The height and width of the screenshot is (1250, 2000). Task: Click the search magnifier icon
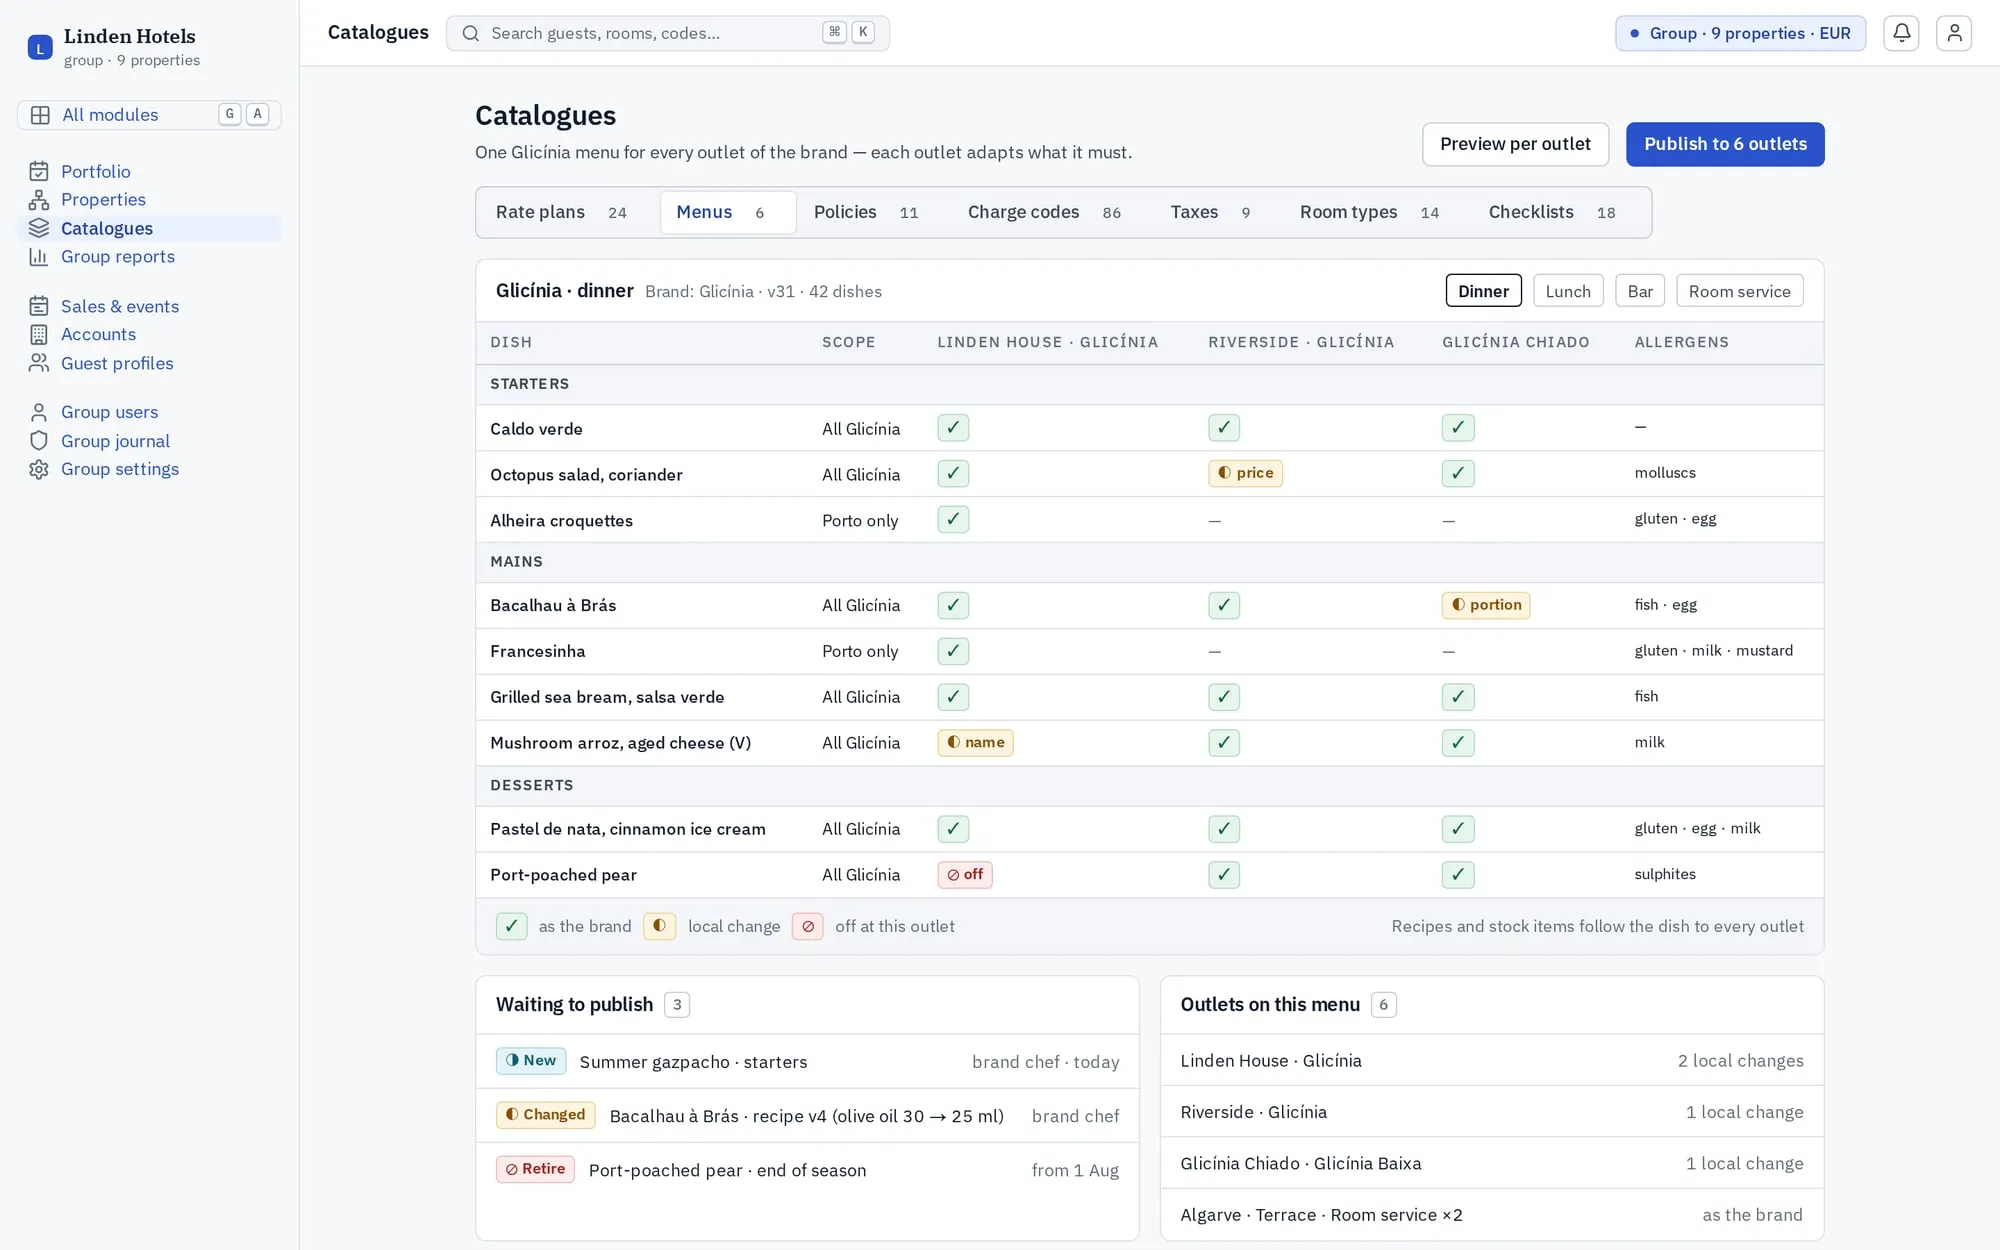pyautogui.click(x=470, y=33)
